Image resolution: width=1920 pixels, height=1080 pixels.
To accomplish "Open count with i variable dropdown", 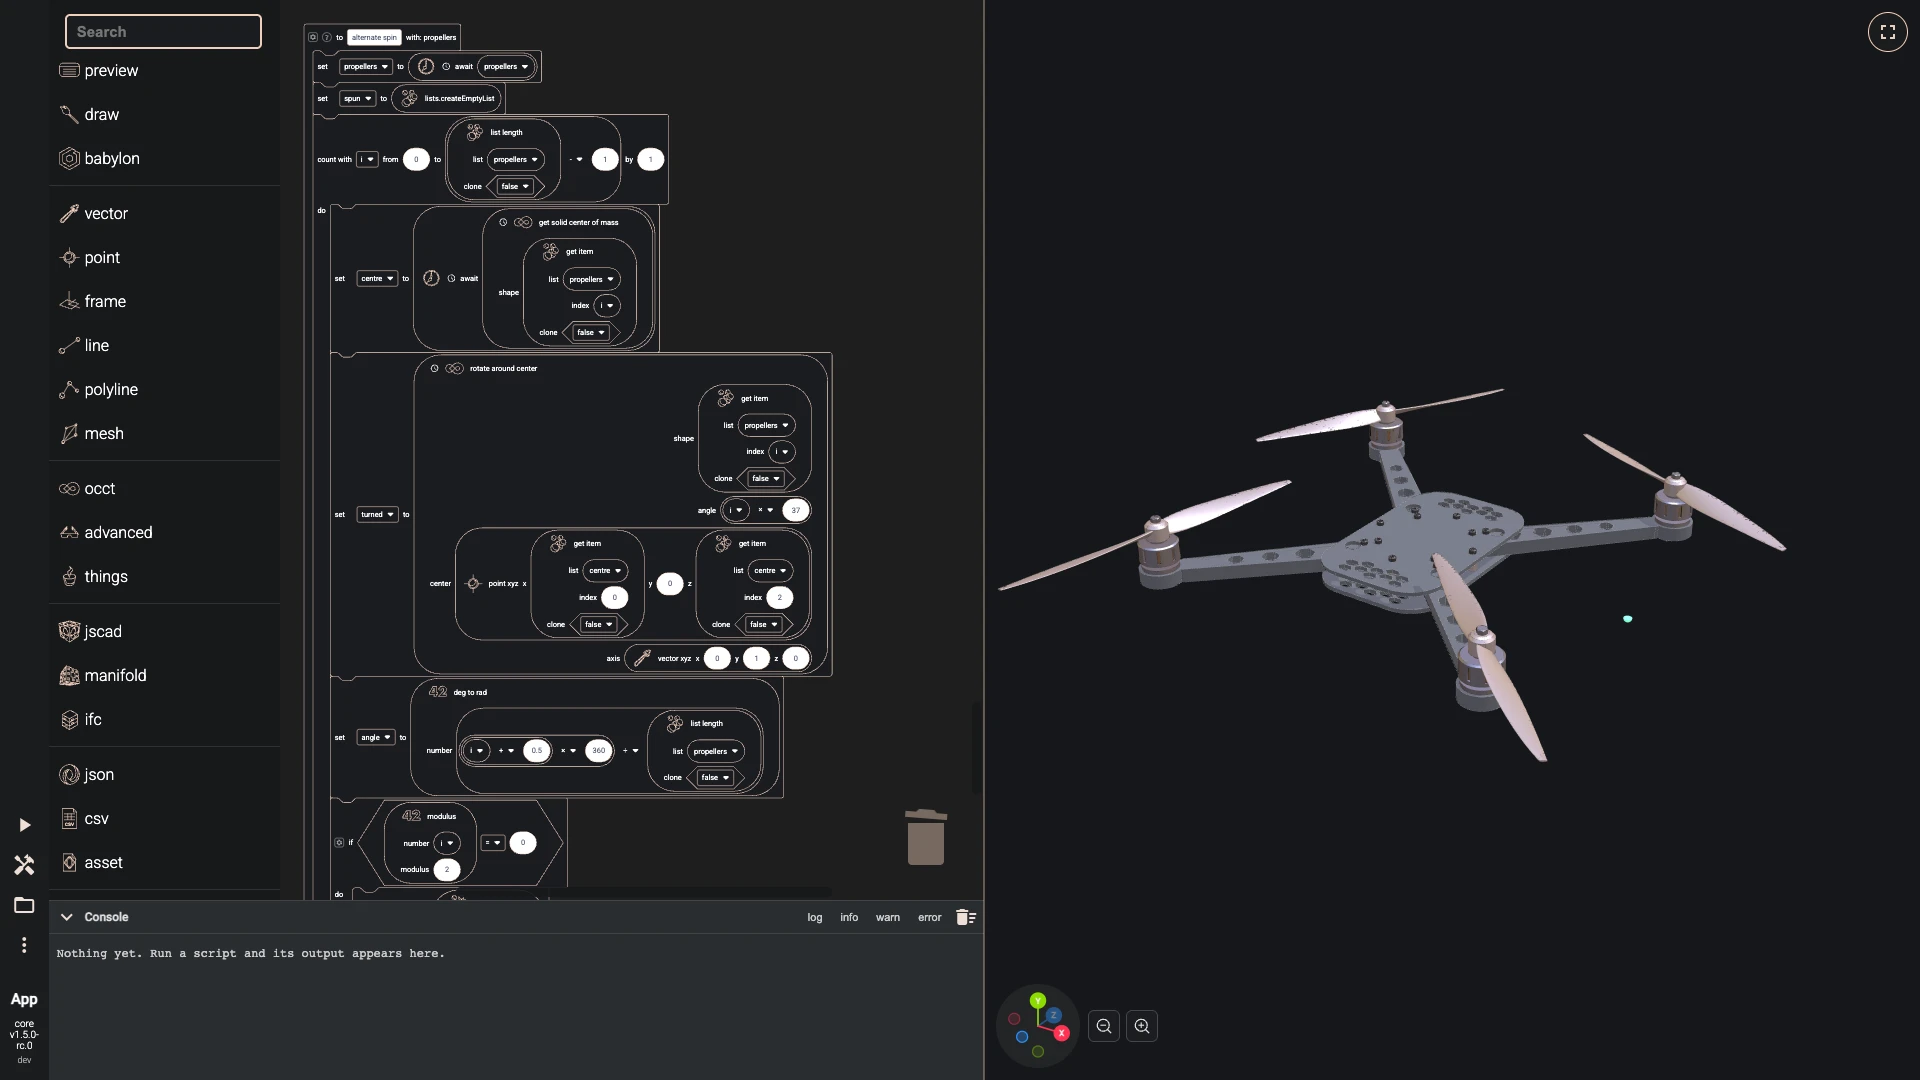I will 367,159.
